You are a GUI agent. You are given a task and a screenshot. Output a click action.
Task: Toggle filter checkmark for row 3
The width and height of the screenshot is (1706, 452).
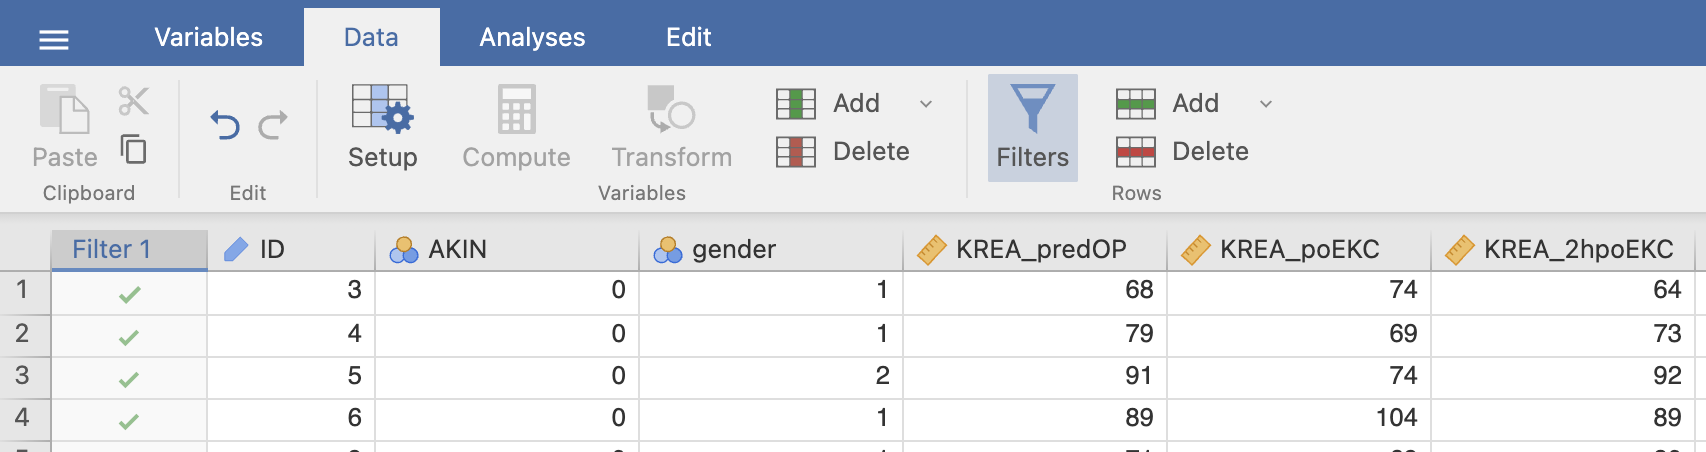point(129,379)
